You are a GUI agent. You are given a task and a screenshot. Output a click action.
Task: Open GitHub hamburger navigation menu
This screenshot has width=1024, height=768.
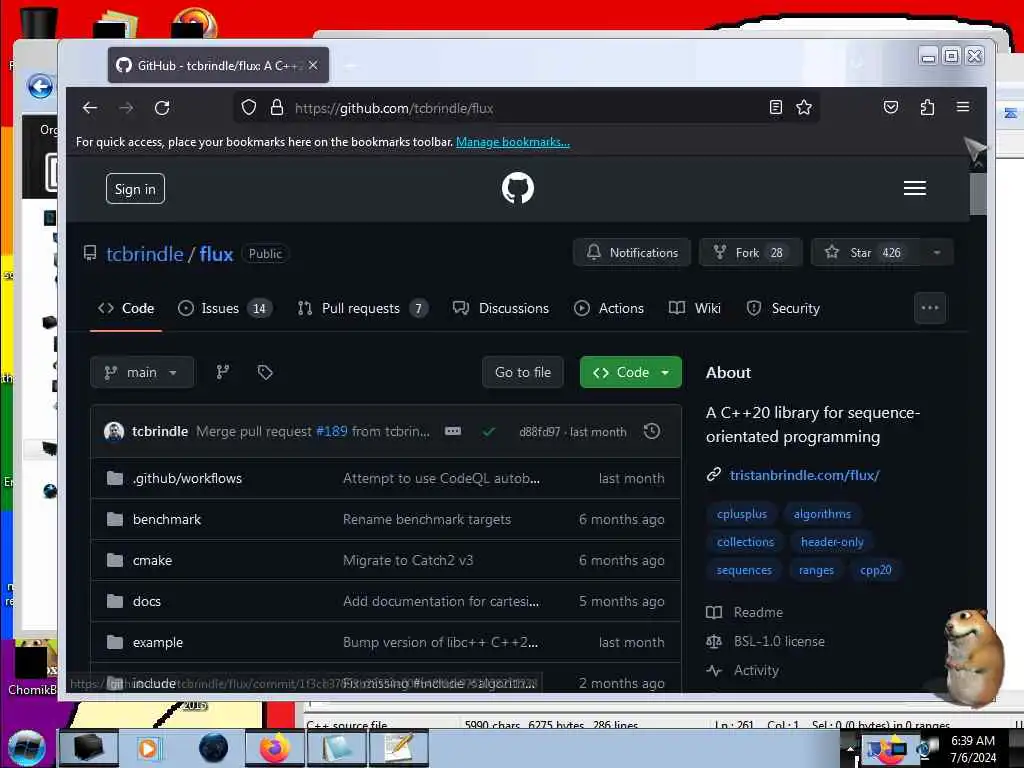tap(914, 188)
